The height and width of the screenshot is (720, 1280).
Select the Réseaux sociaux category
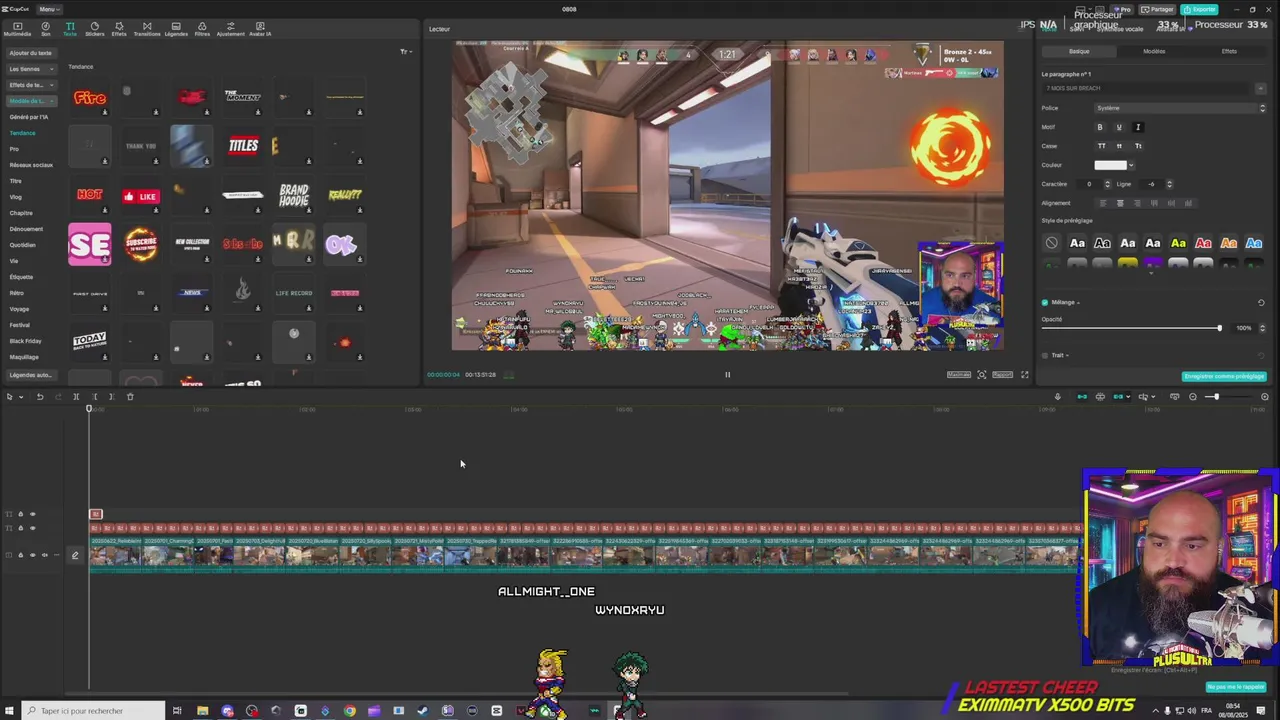[31, 165]
